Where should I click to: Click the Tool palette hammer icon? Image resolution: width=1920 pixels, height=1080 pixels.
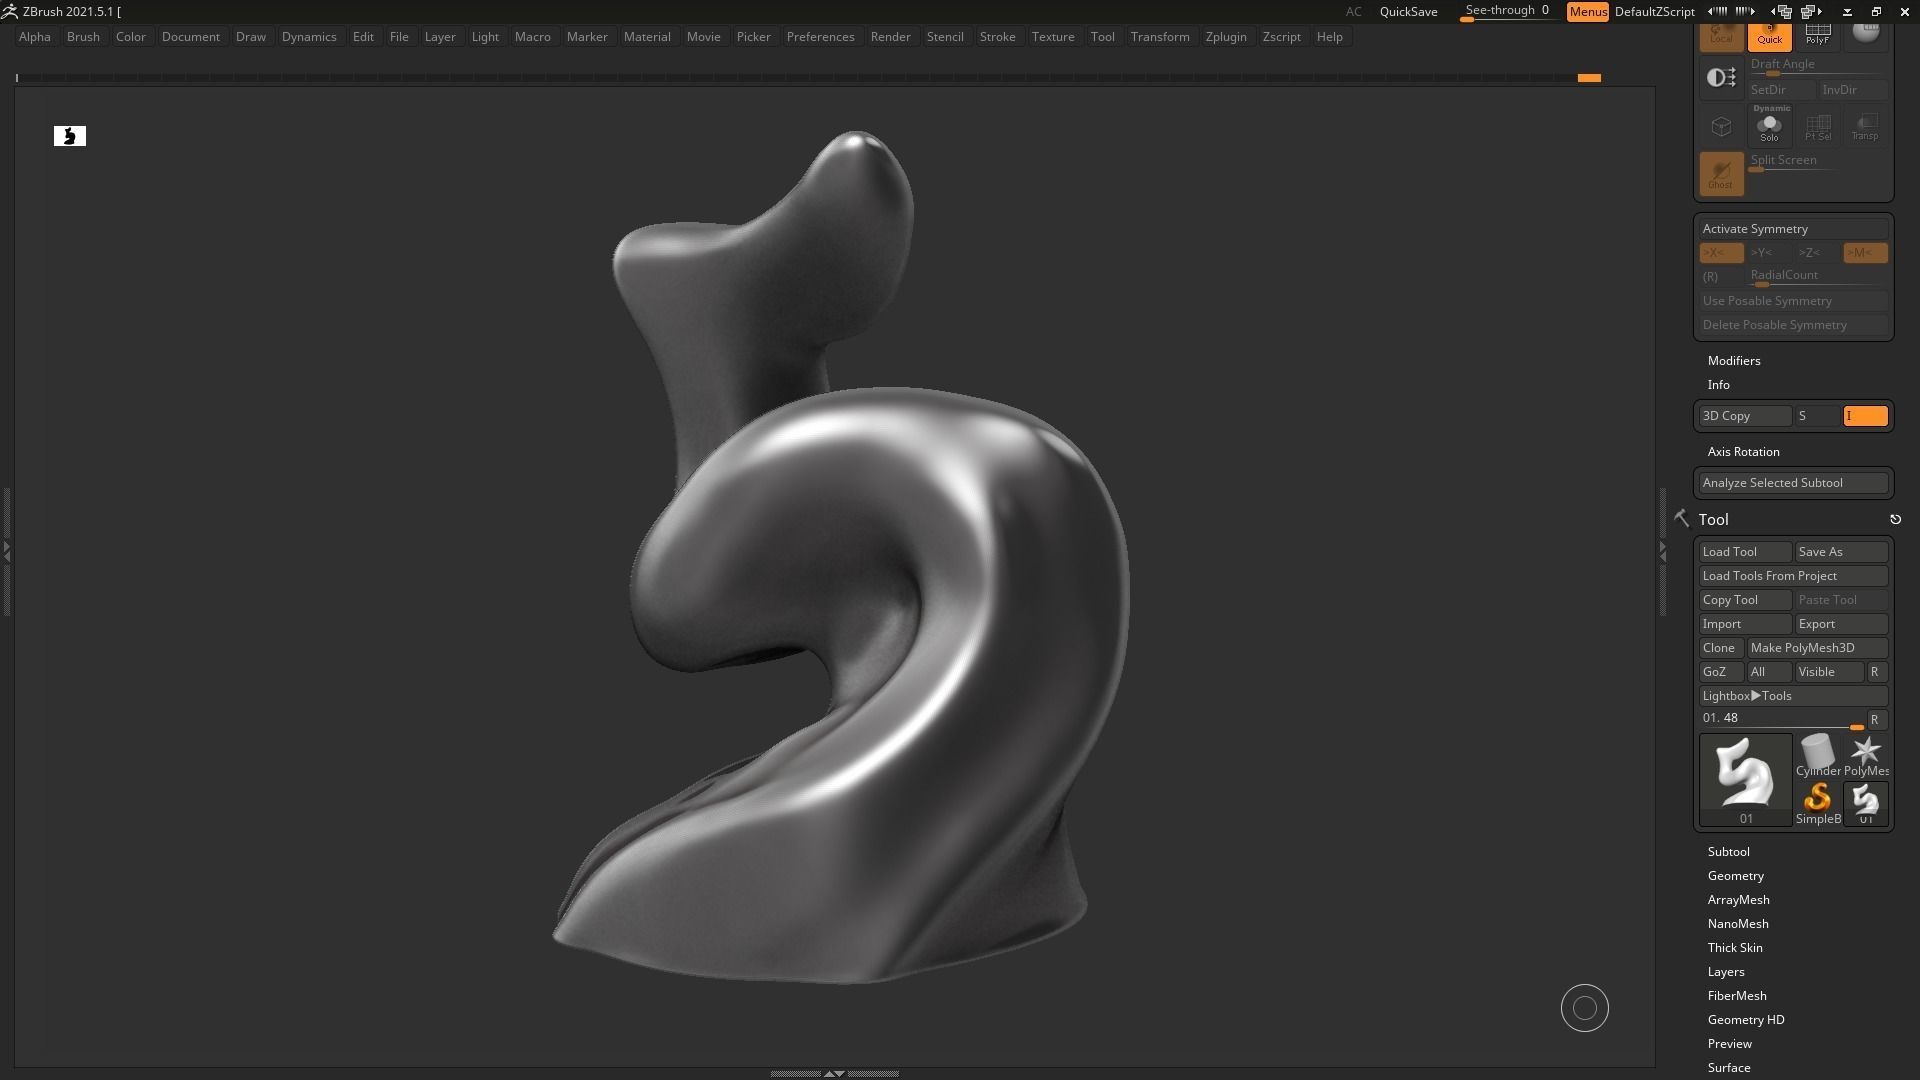(1681, 518)
